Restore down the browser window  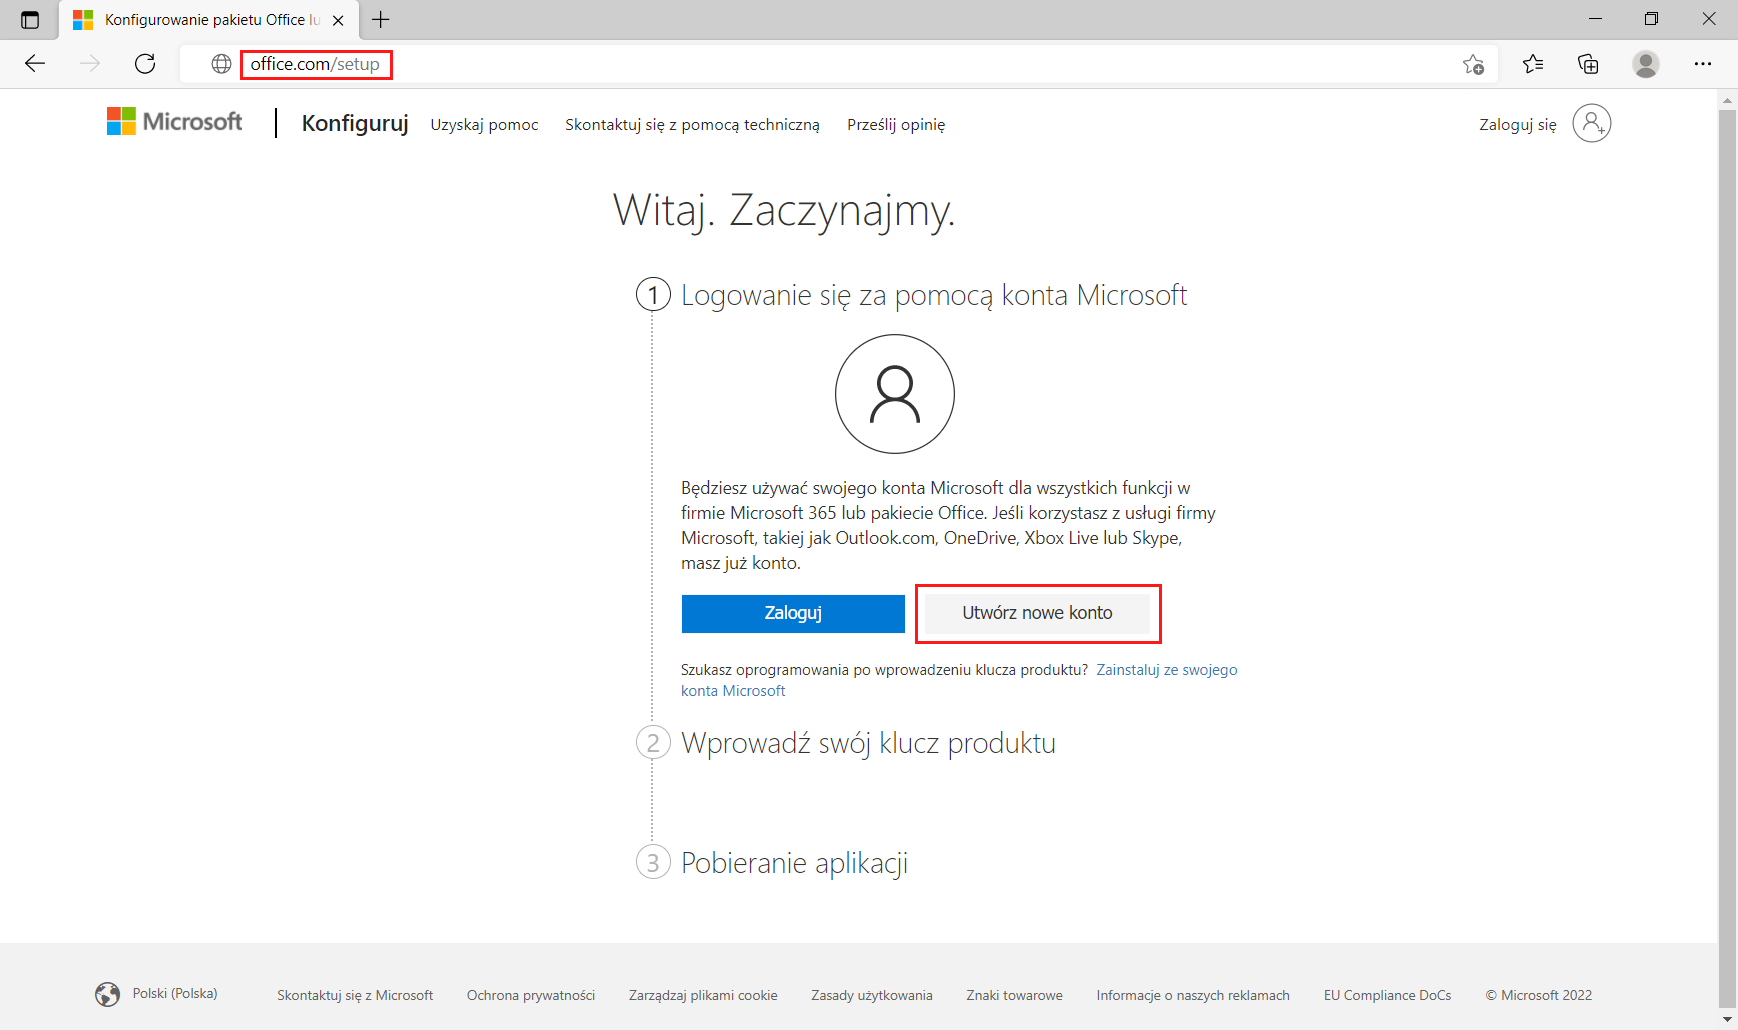click(1651, 19)
